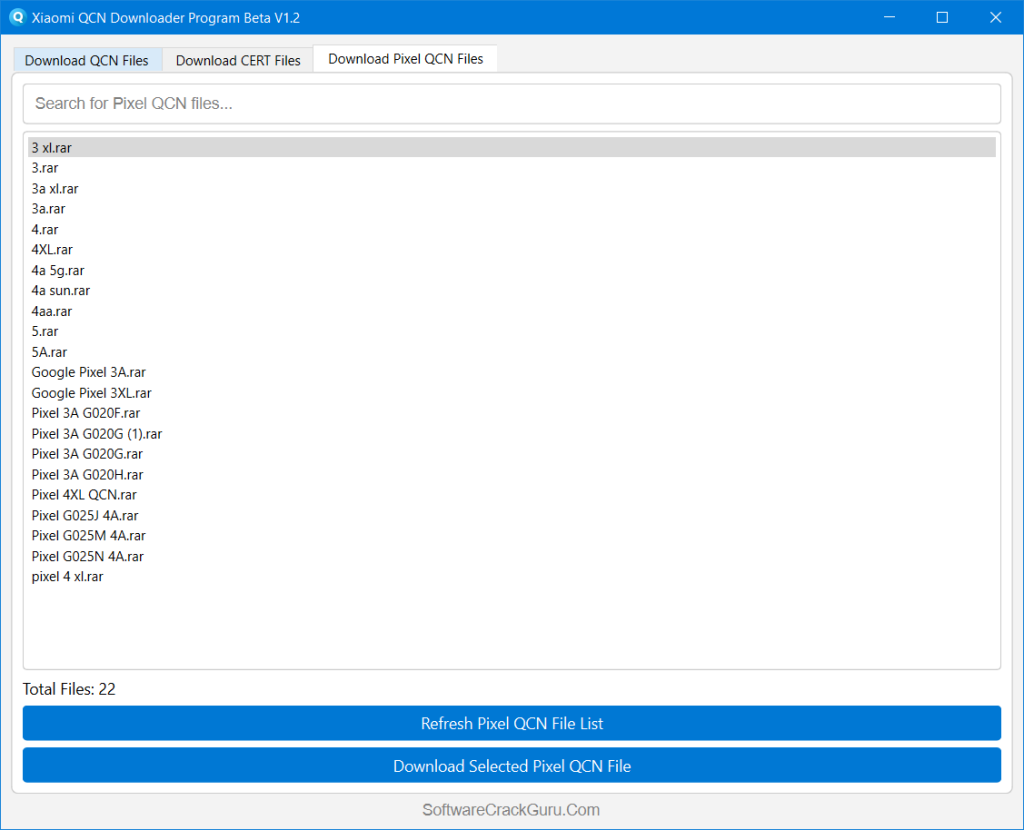Highlight Pixel 3A G020F.rar
The width and height of the screenshot is (1024, 830).
click(512, 413)
